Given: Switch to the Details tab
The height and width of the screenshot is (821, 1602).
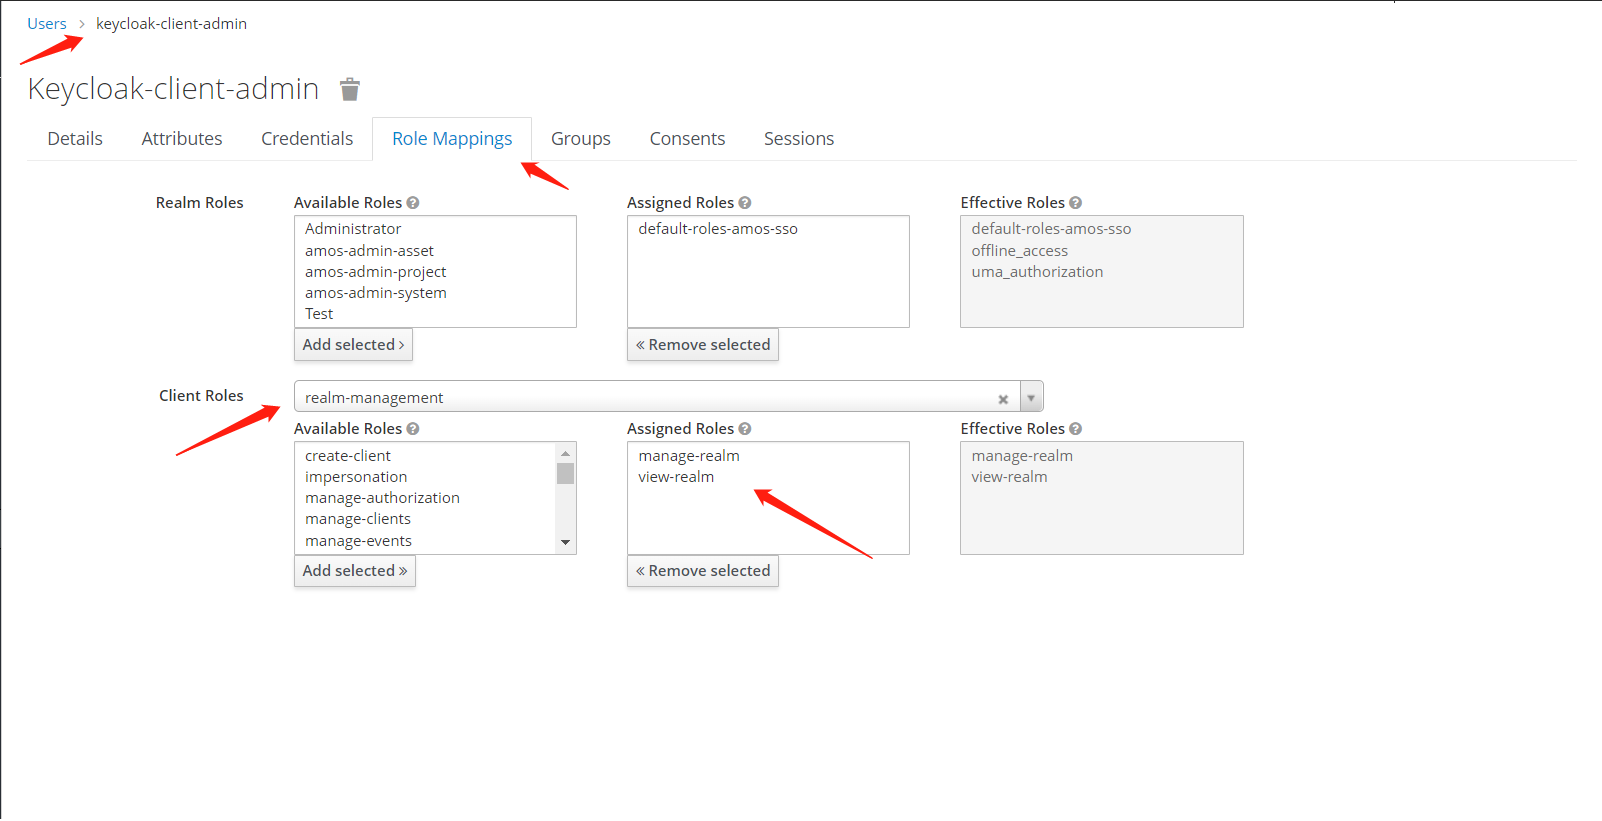Looking at the screenshot, I should tap(75, 139).
